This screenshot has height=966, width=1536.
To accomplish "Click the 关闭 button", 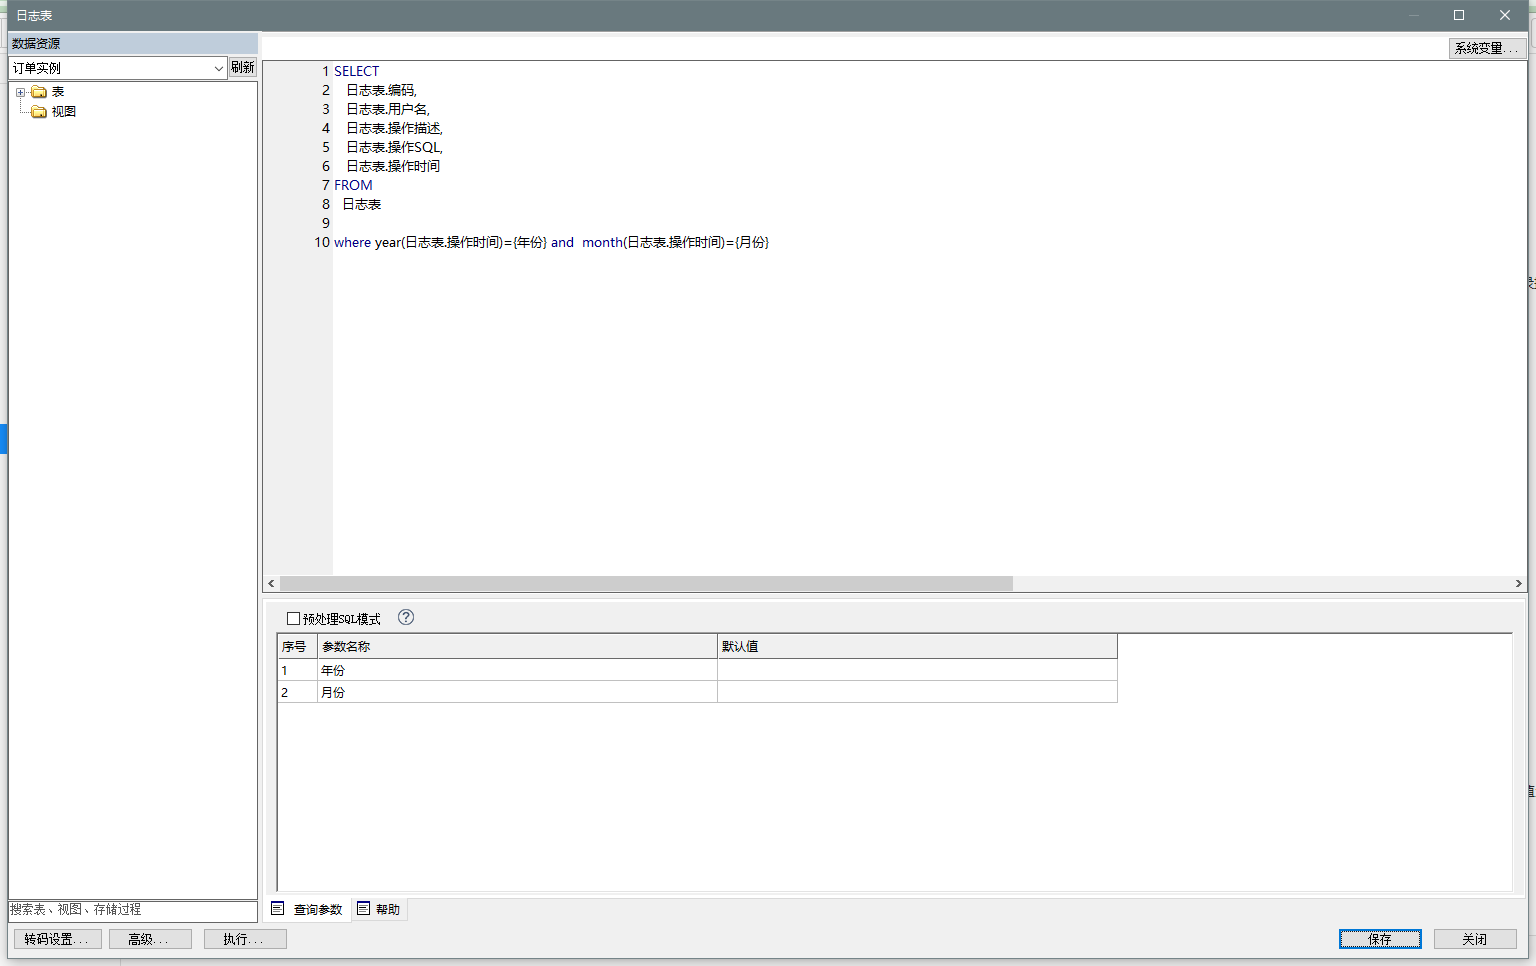I will tap(1475, 939).
